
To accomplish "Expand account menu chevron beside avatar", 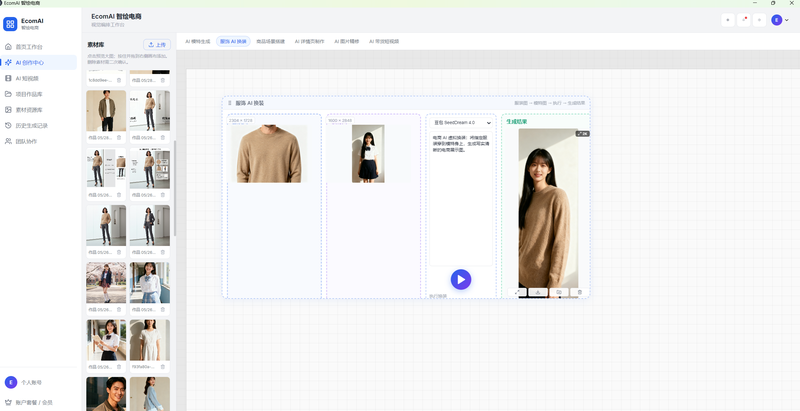I will (x=787, y=20).
